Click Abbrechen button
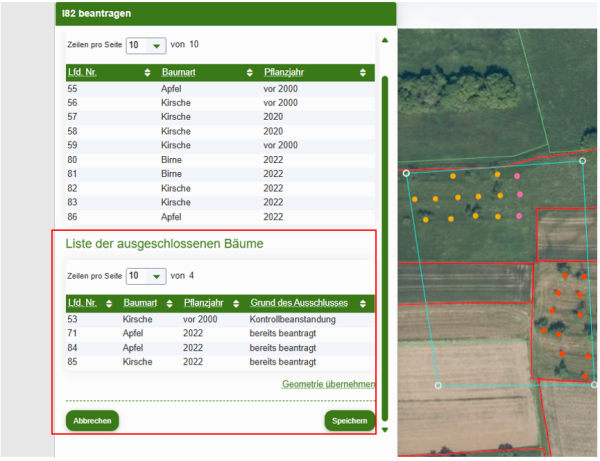Image resolution: width=600 pixels, height=461 pixels. tap(92, 421)
